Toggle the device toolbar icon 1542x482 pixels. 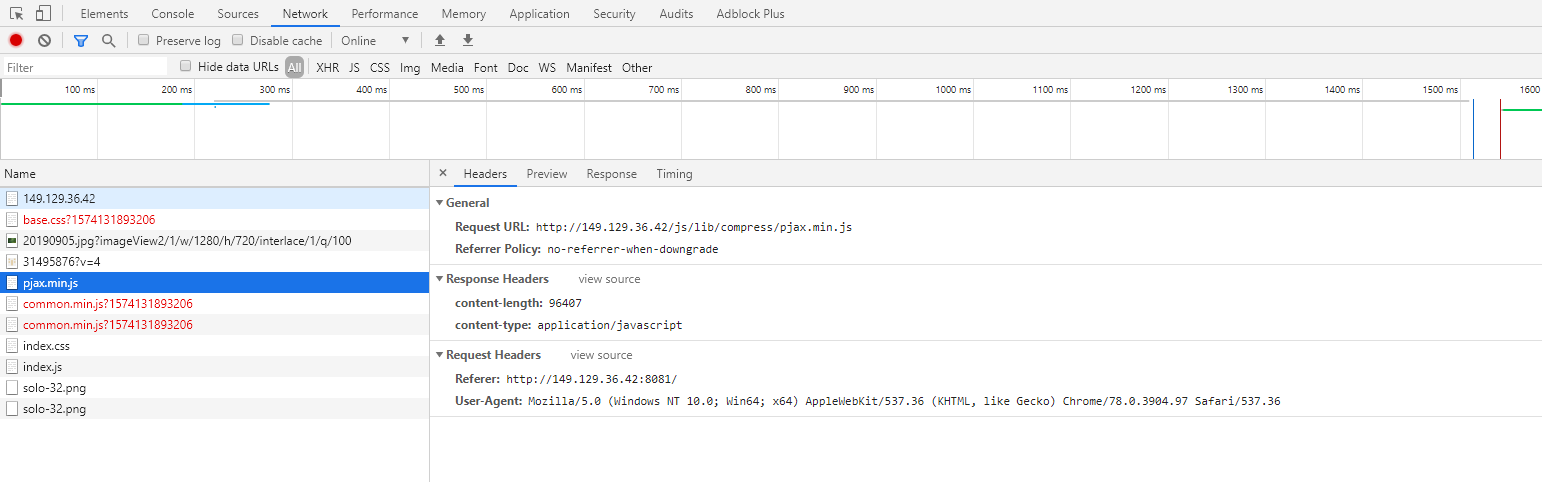click(x=43, y=14)
